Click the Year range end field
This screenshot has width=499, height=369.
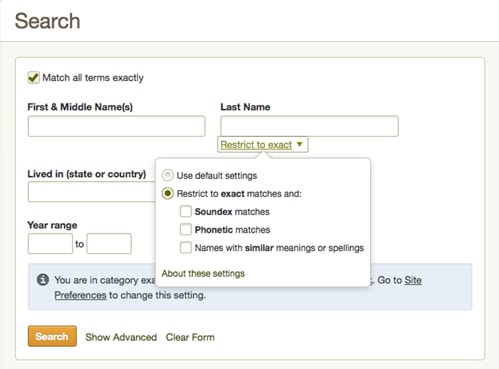[109, 244]
